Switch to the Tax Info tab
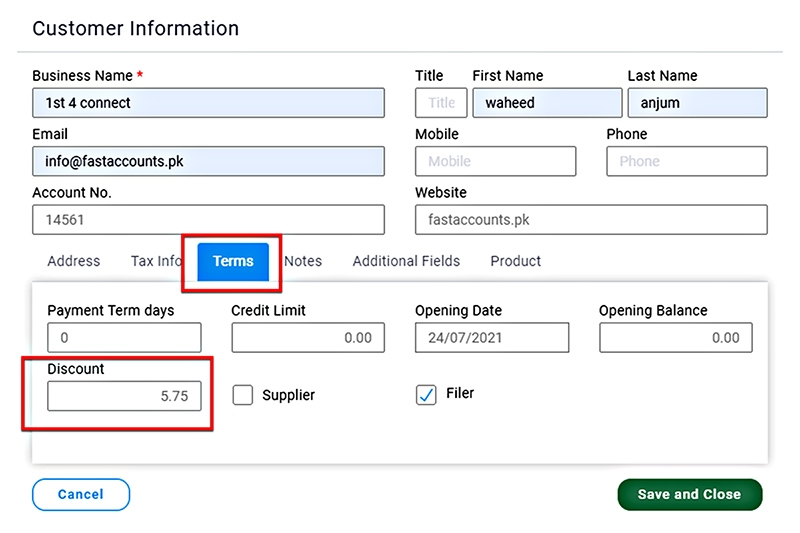 tap(156, 261)
